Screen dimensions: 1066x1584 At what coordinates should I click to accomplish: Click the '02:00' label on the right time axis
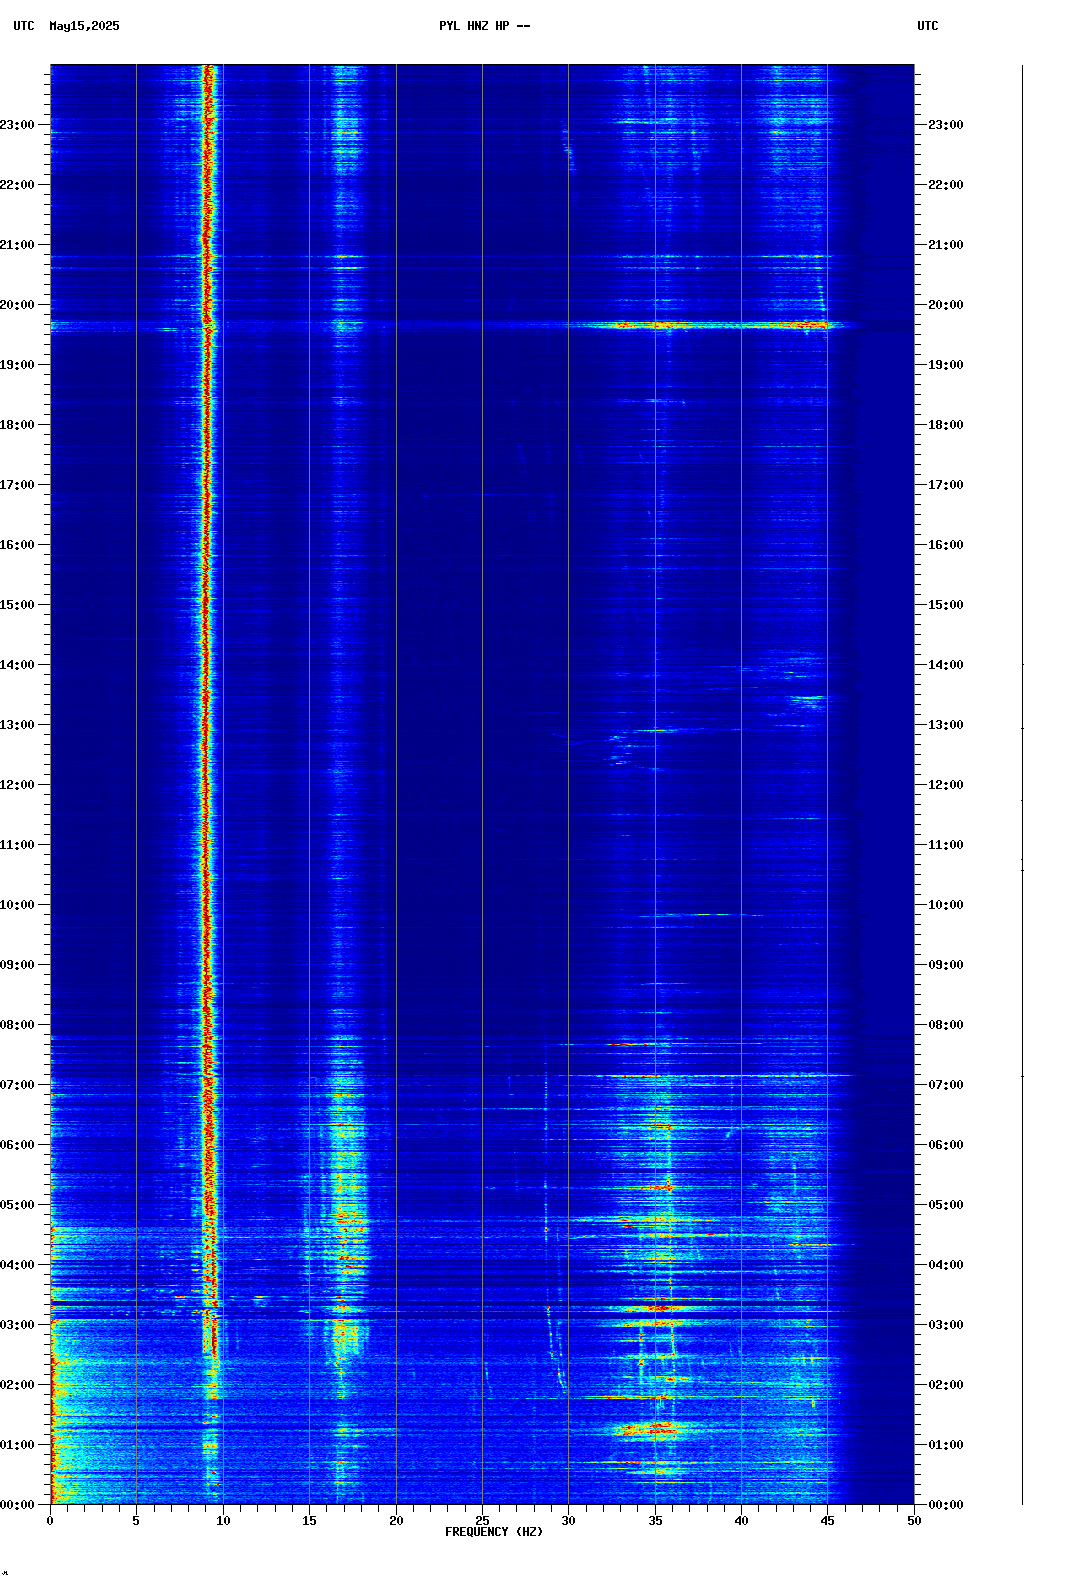click(x=946, y=1385)
